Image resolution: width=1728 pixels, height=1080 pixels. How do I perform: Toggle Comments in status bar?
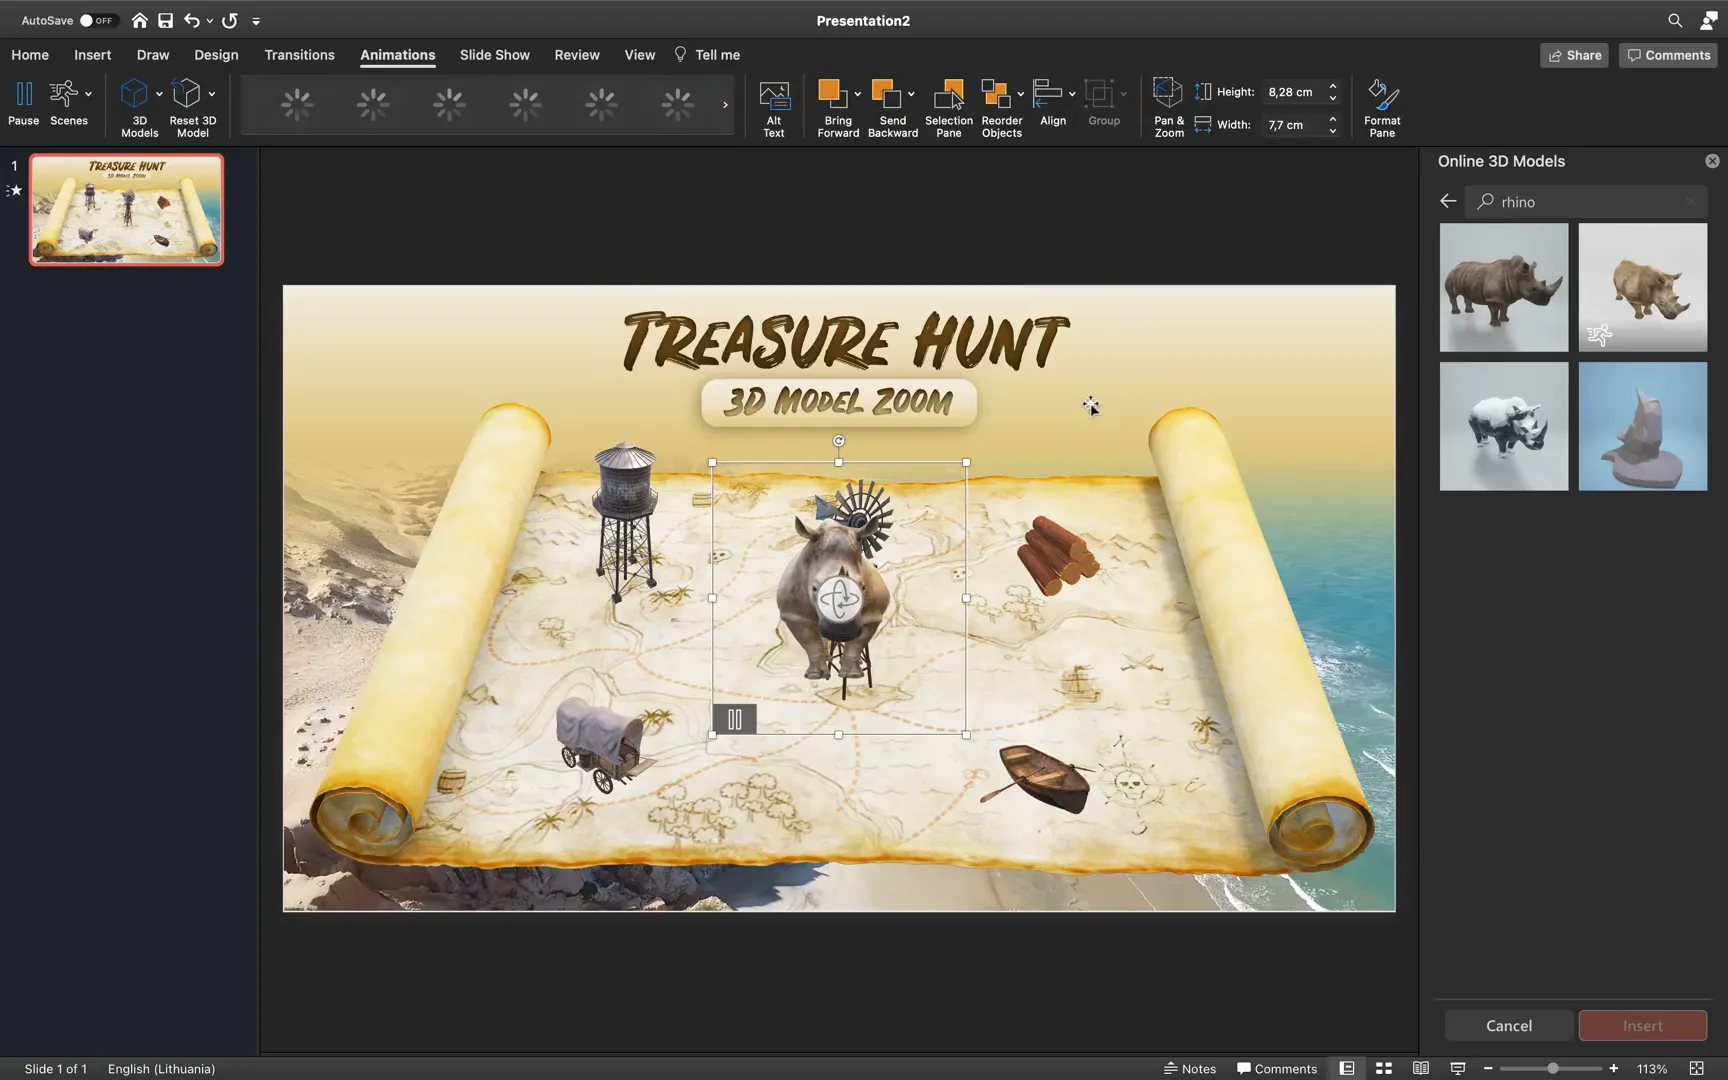[1277, 1068]
